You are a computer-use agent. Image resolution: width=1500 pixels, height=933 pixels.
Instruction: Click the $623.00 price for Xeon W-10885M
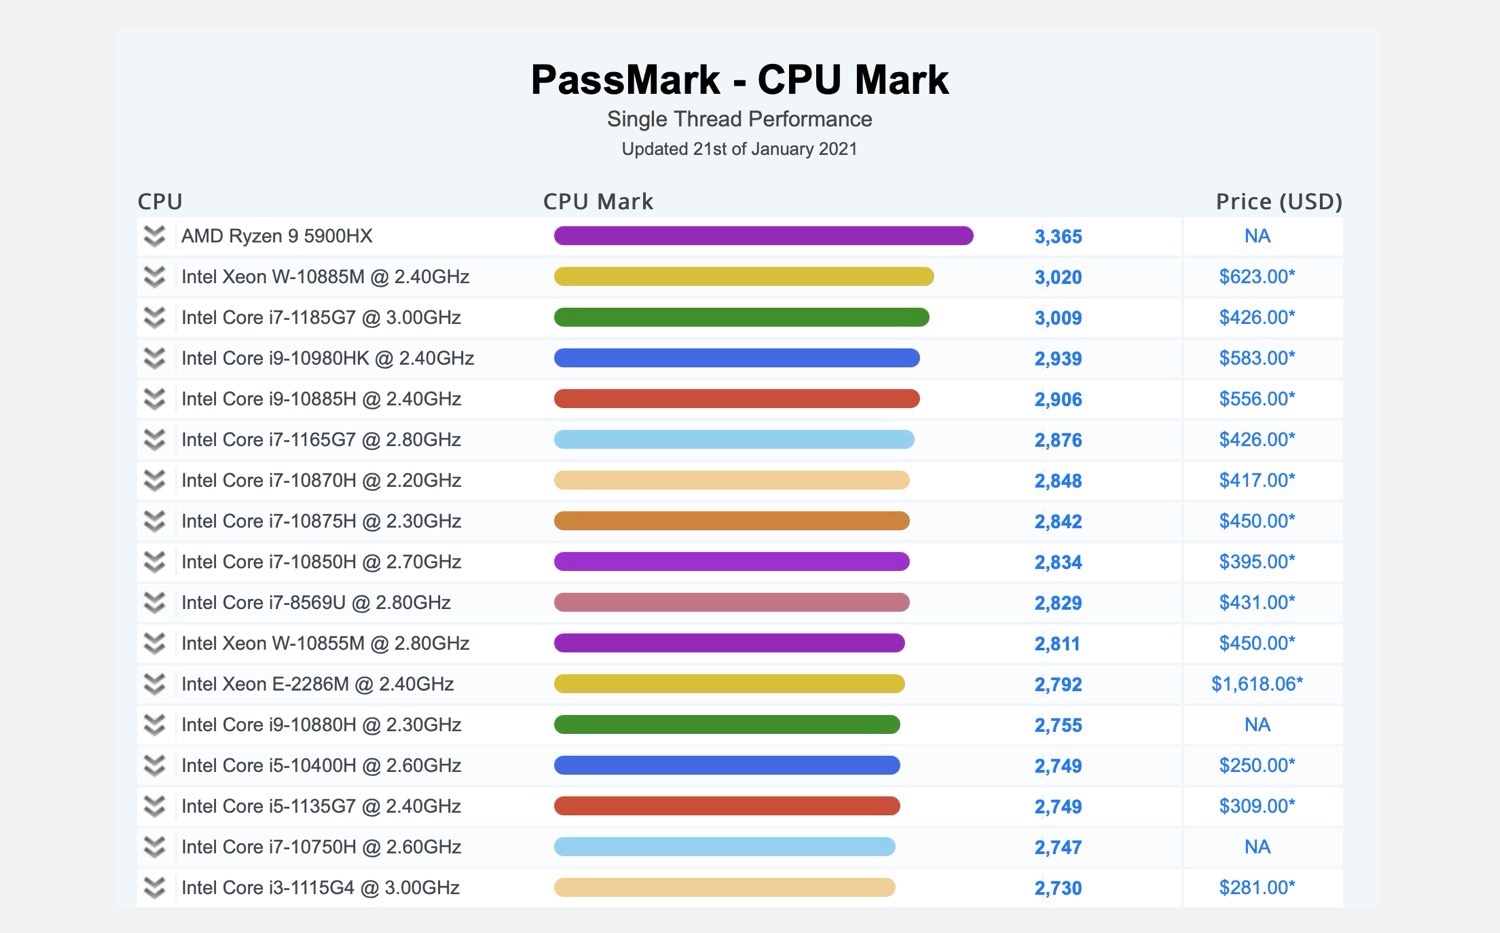(1257, 277)
